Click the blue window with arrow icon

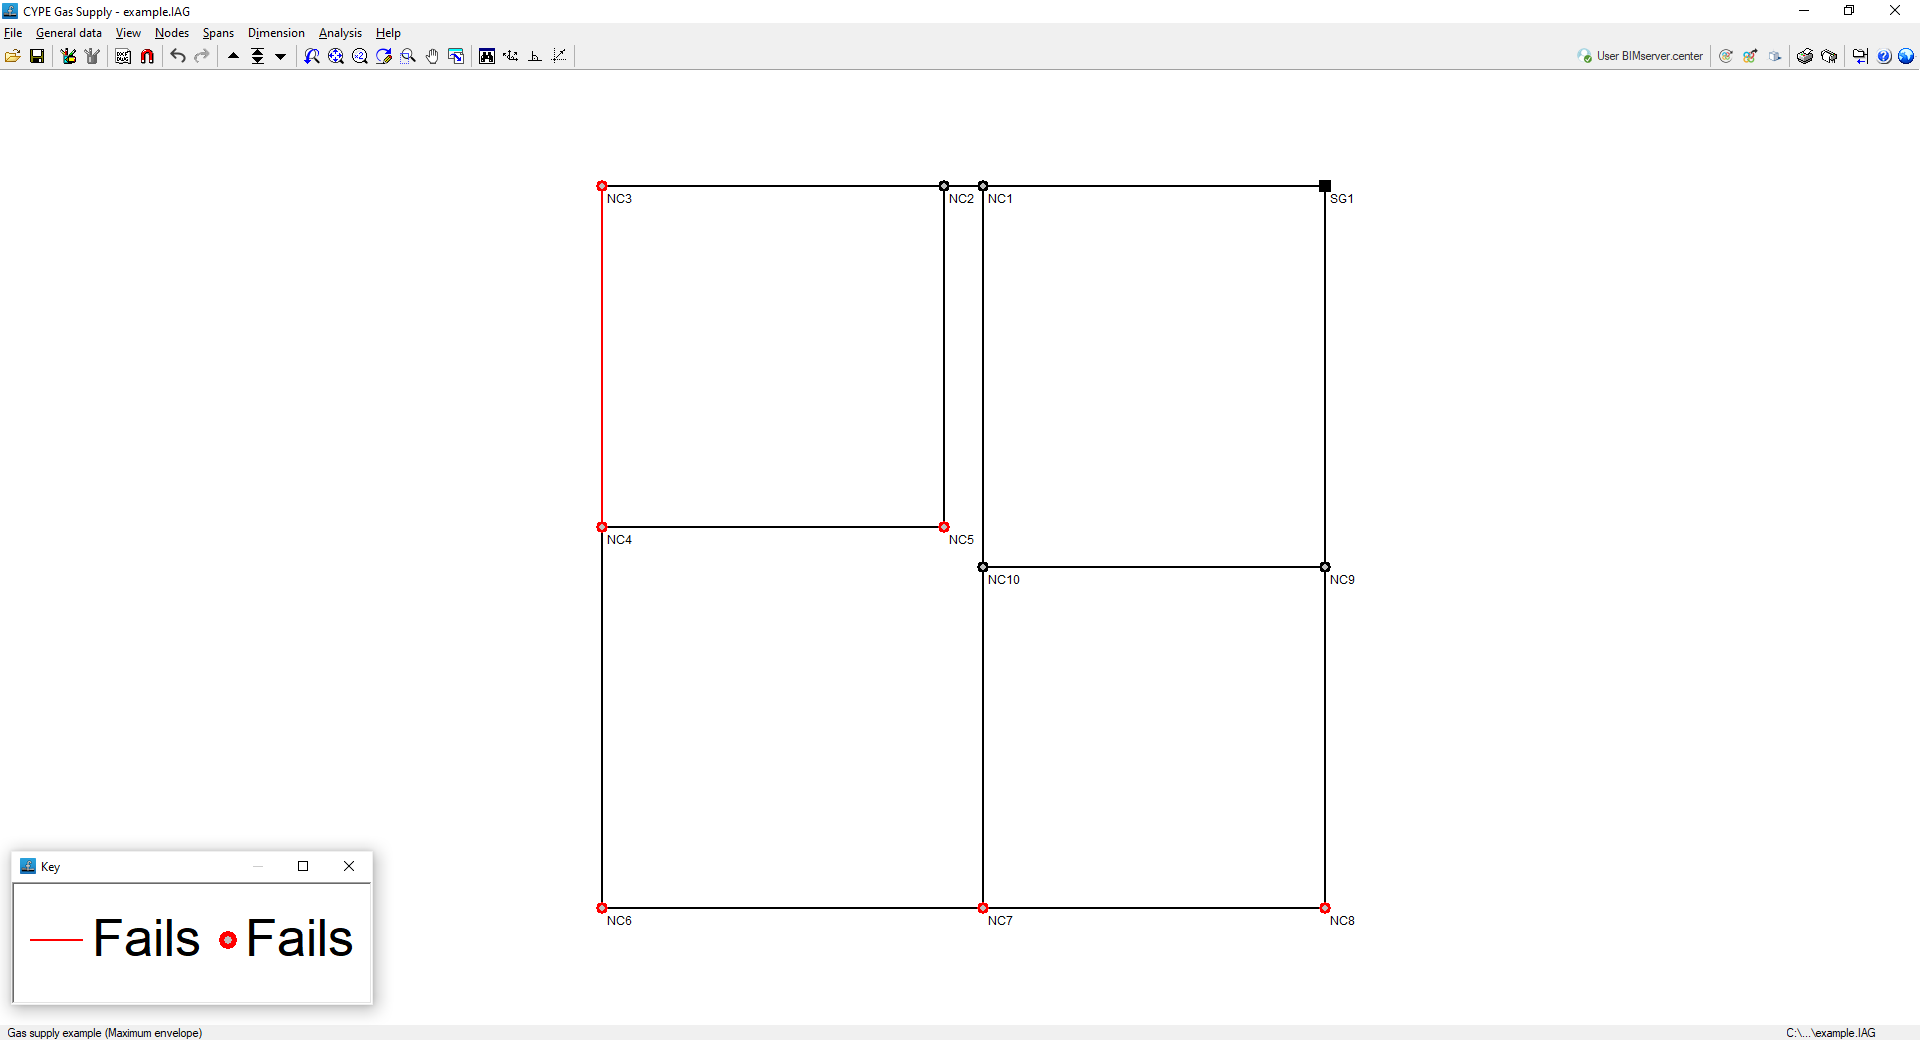(456, 56)
